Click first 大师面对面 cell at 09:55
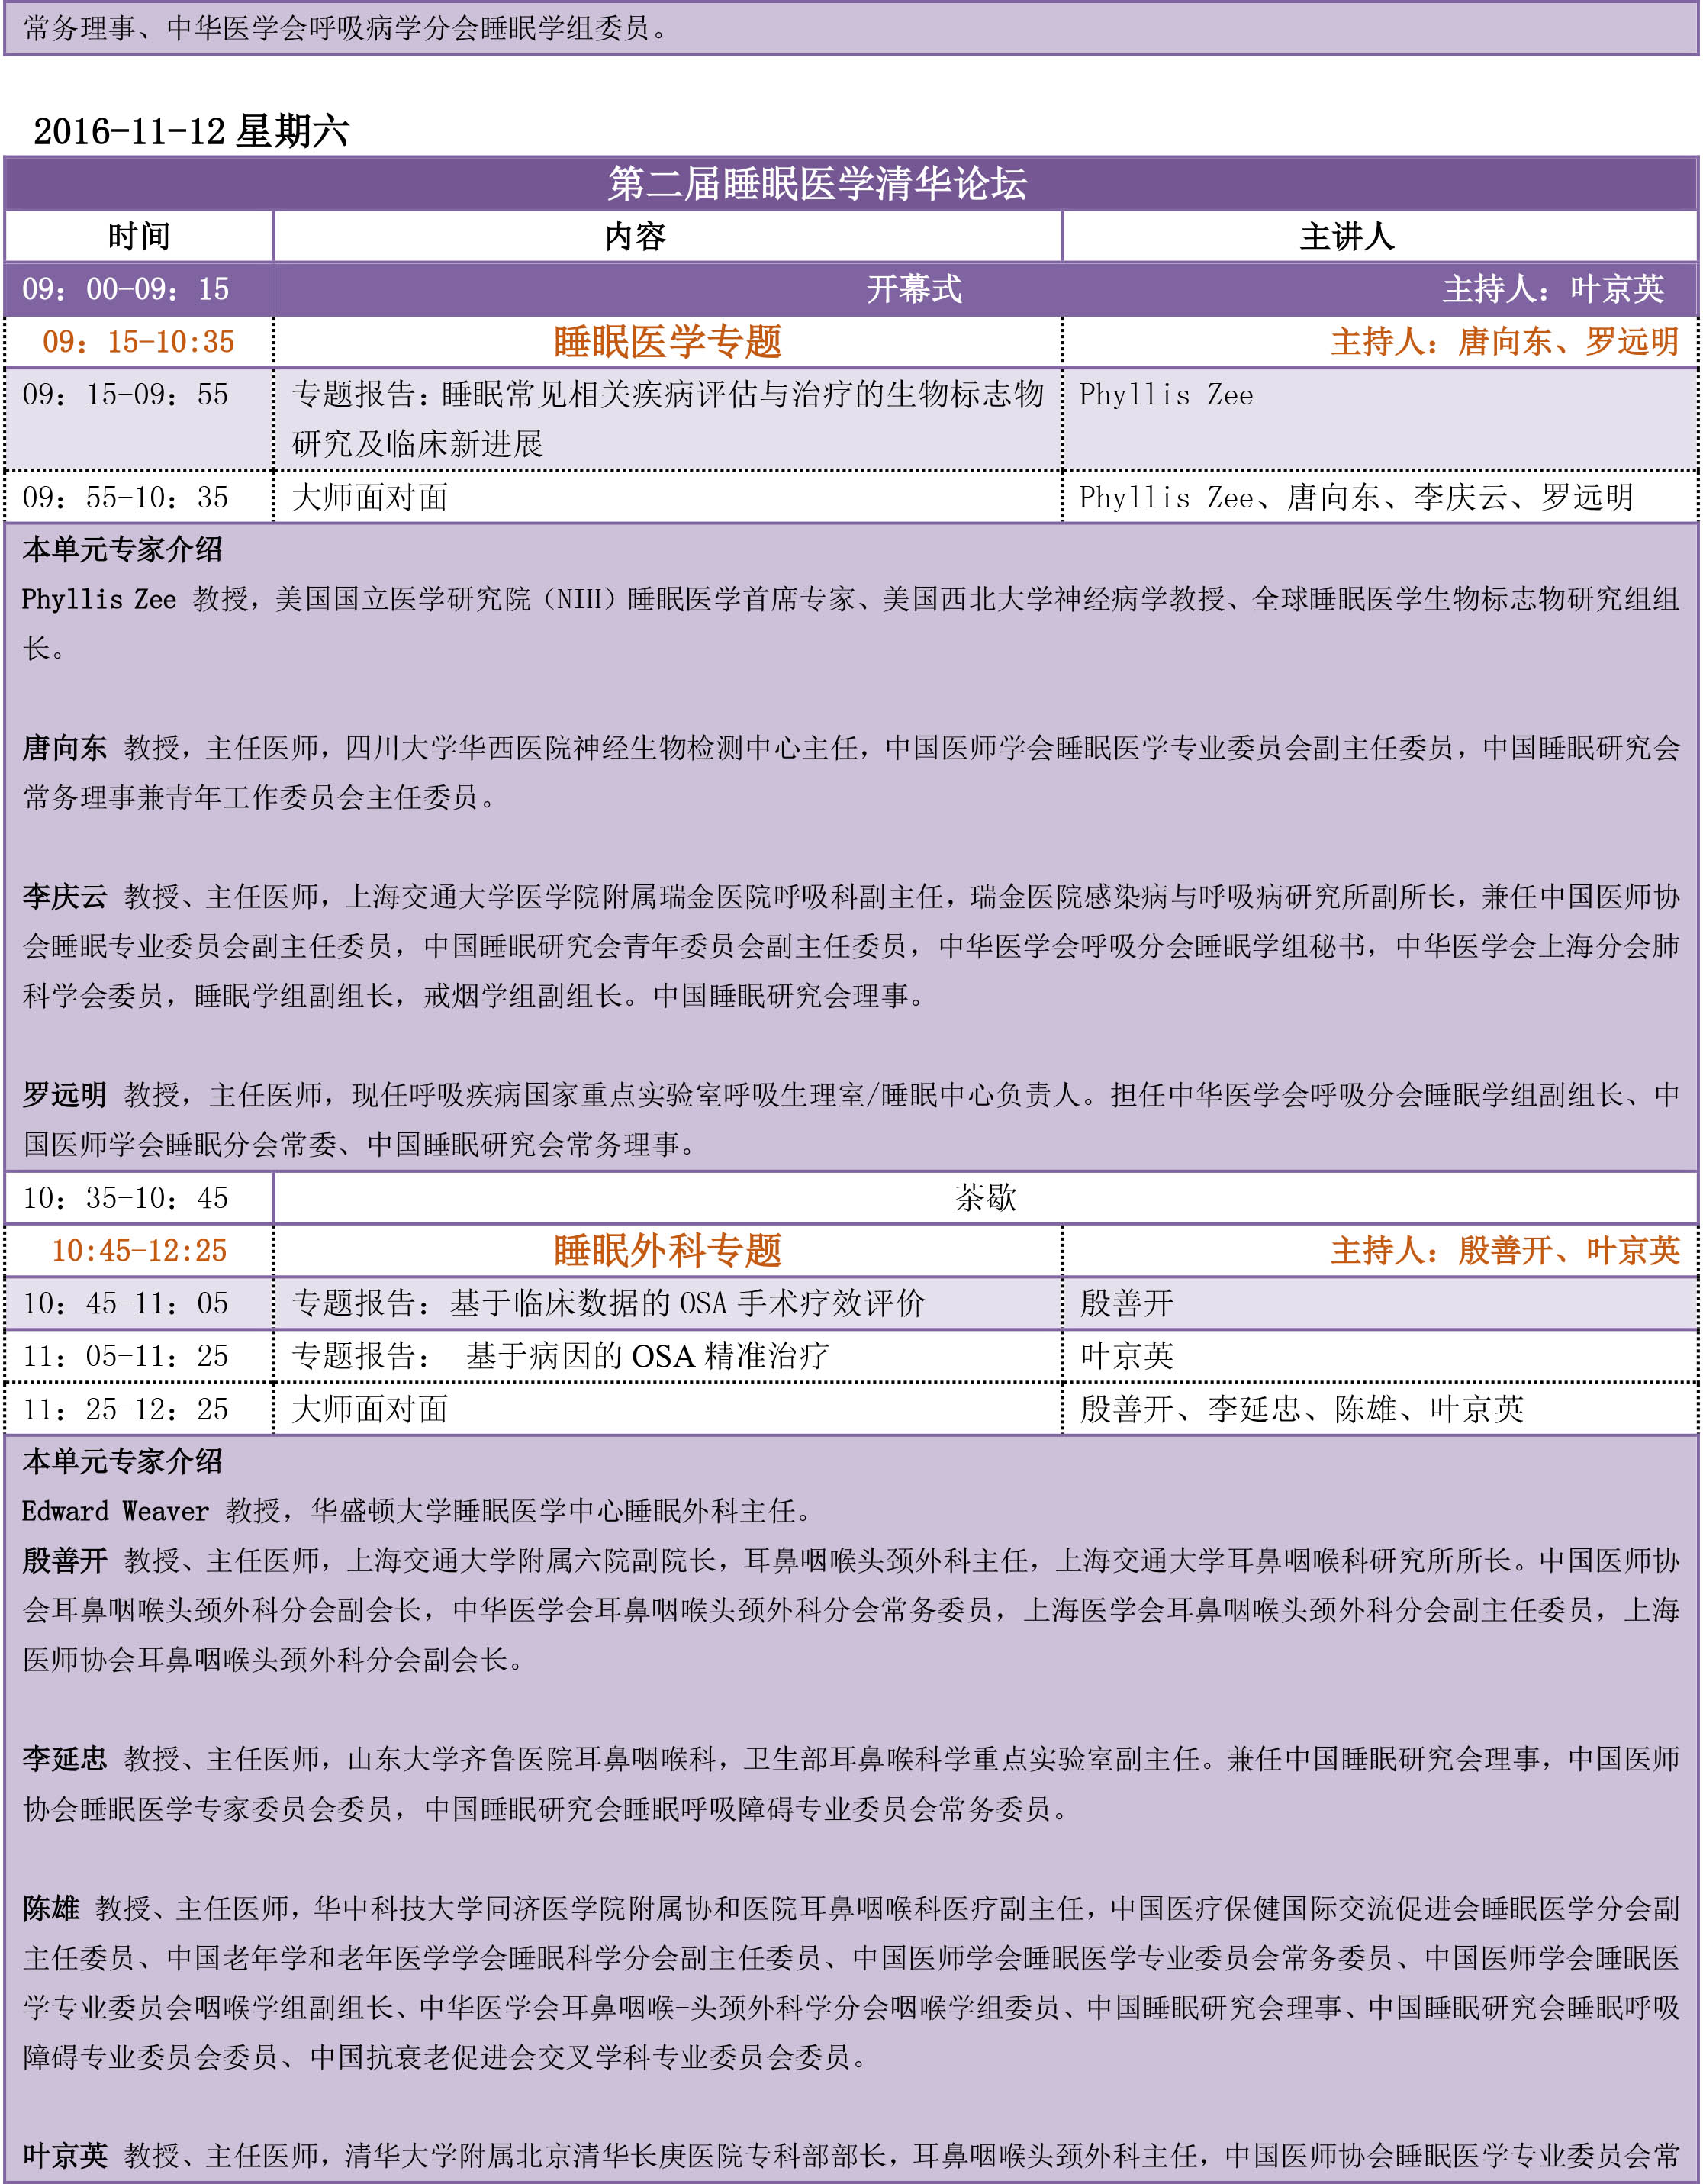 coord(369,498)
